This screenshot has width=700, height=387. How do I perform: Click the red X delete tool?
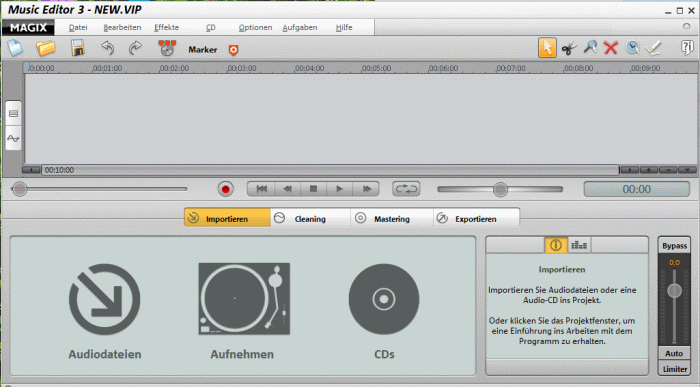611,48
